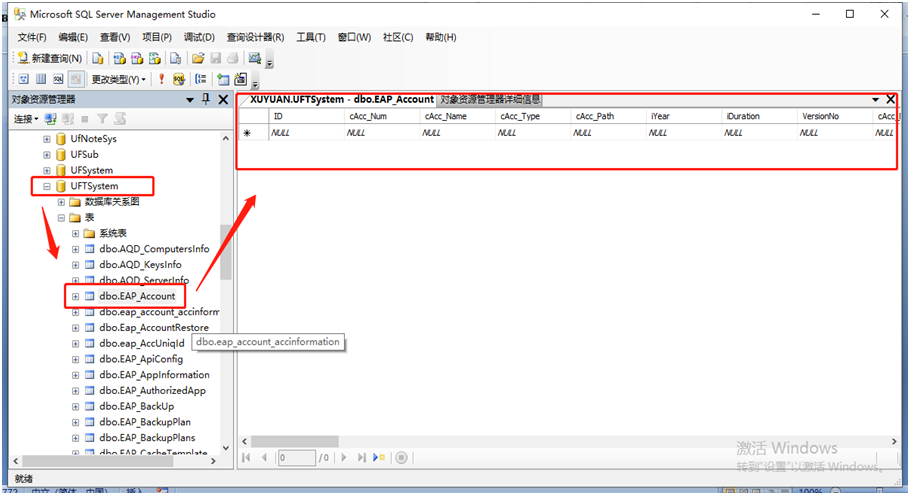
Task: Click the New Query toolbar button
Action: 49,58
